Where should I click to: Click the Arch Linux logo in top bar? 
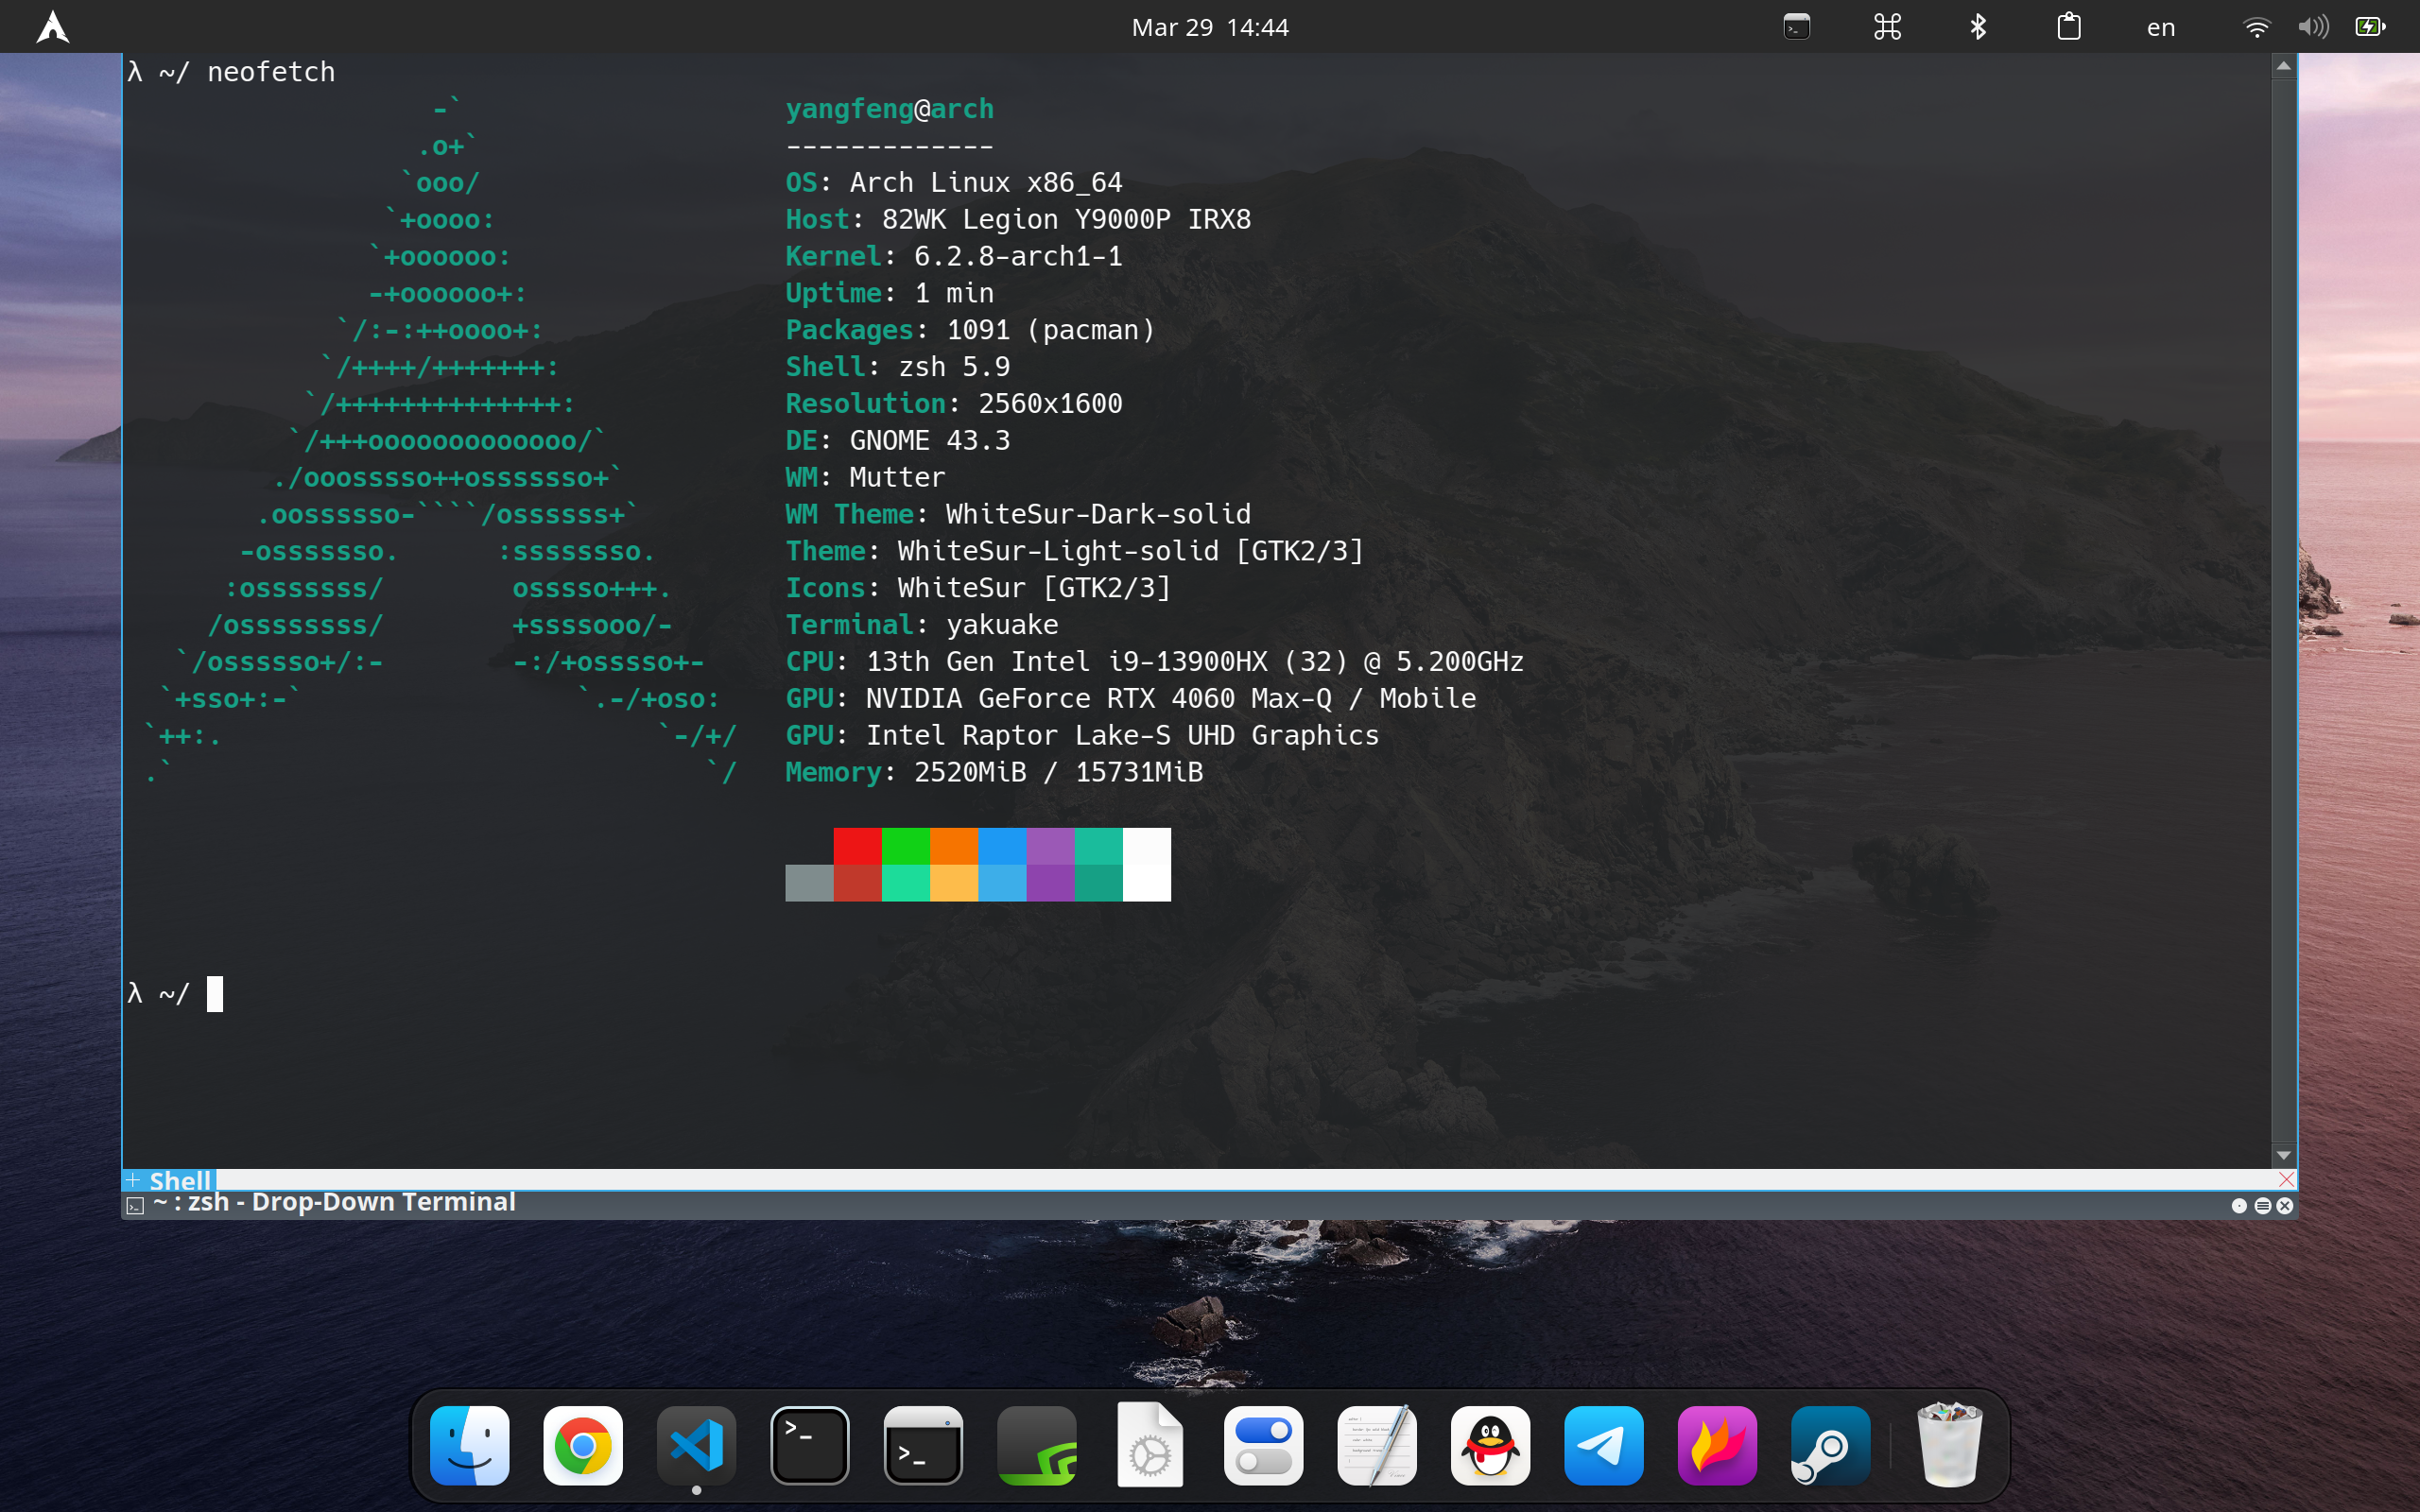(52, 27)
